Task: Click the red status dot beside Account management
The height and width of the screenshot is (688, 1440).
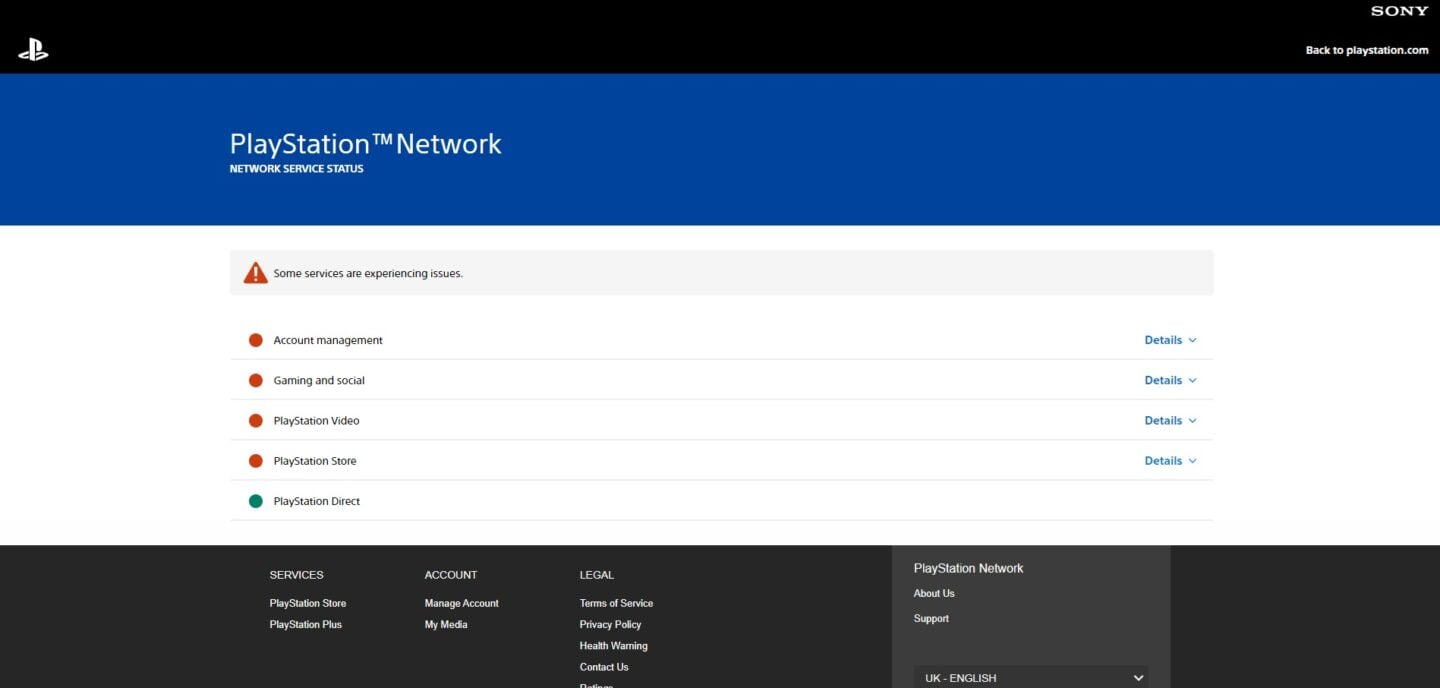Action: click(x=256, y=339)
